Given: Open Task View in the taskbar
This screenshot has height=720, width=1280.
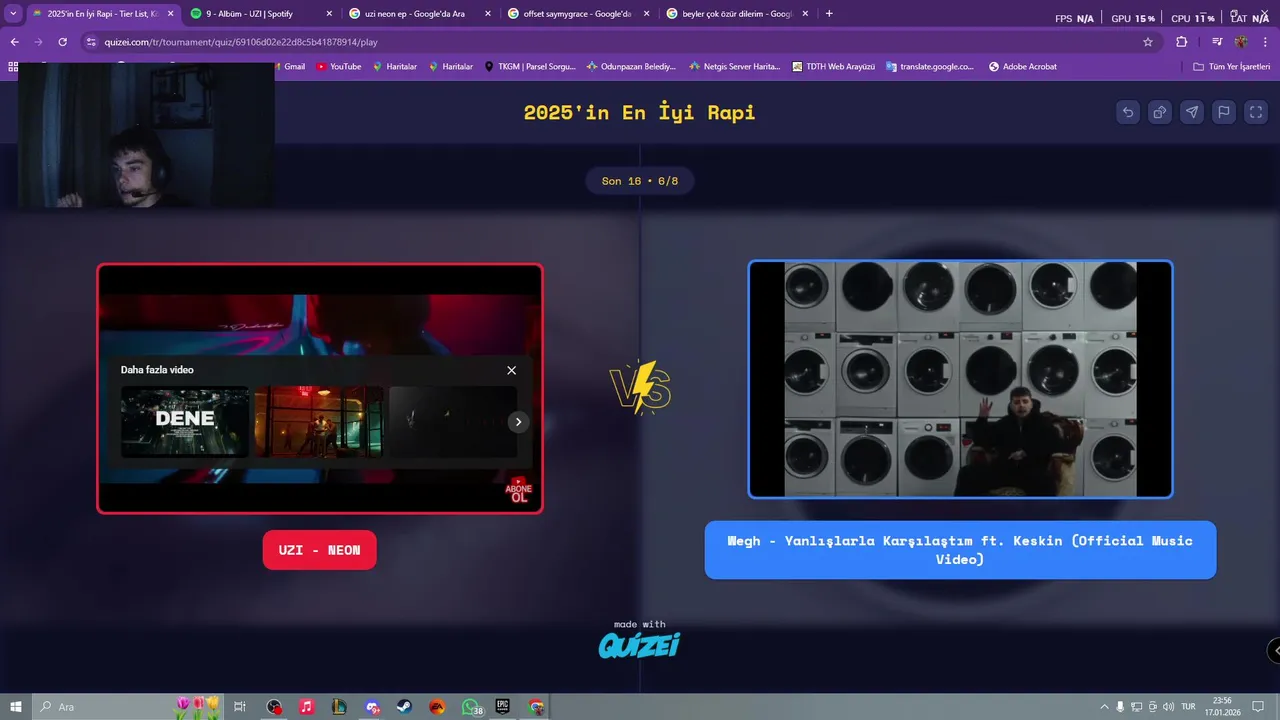Looking at the screenshot, I should [240, 707].
